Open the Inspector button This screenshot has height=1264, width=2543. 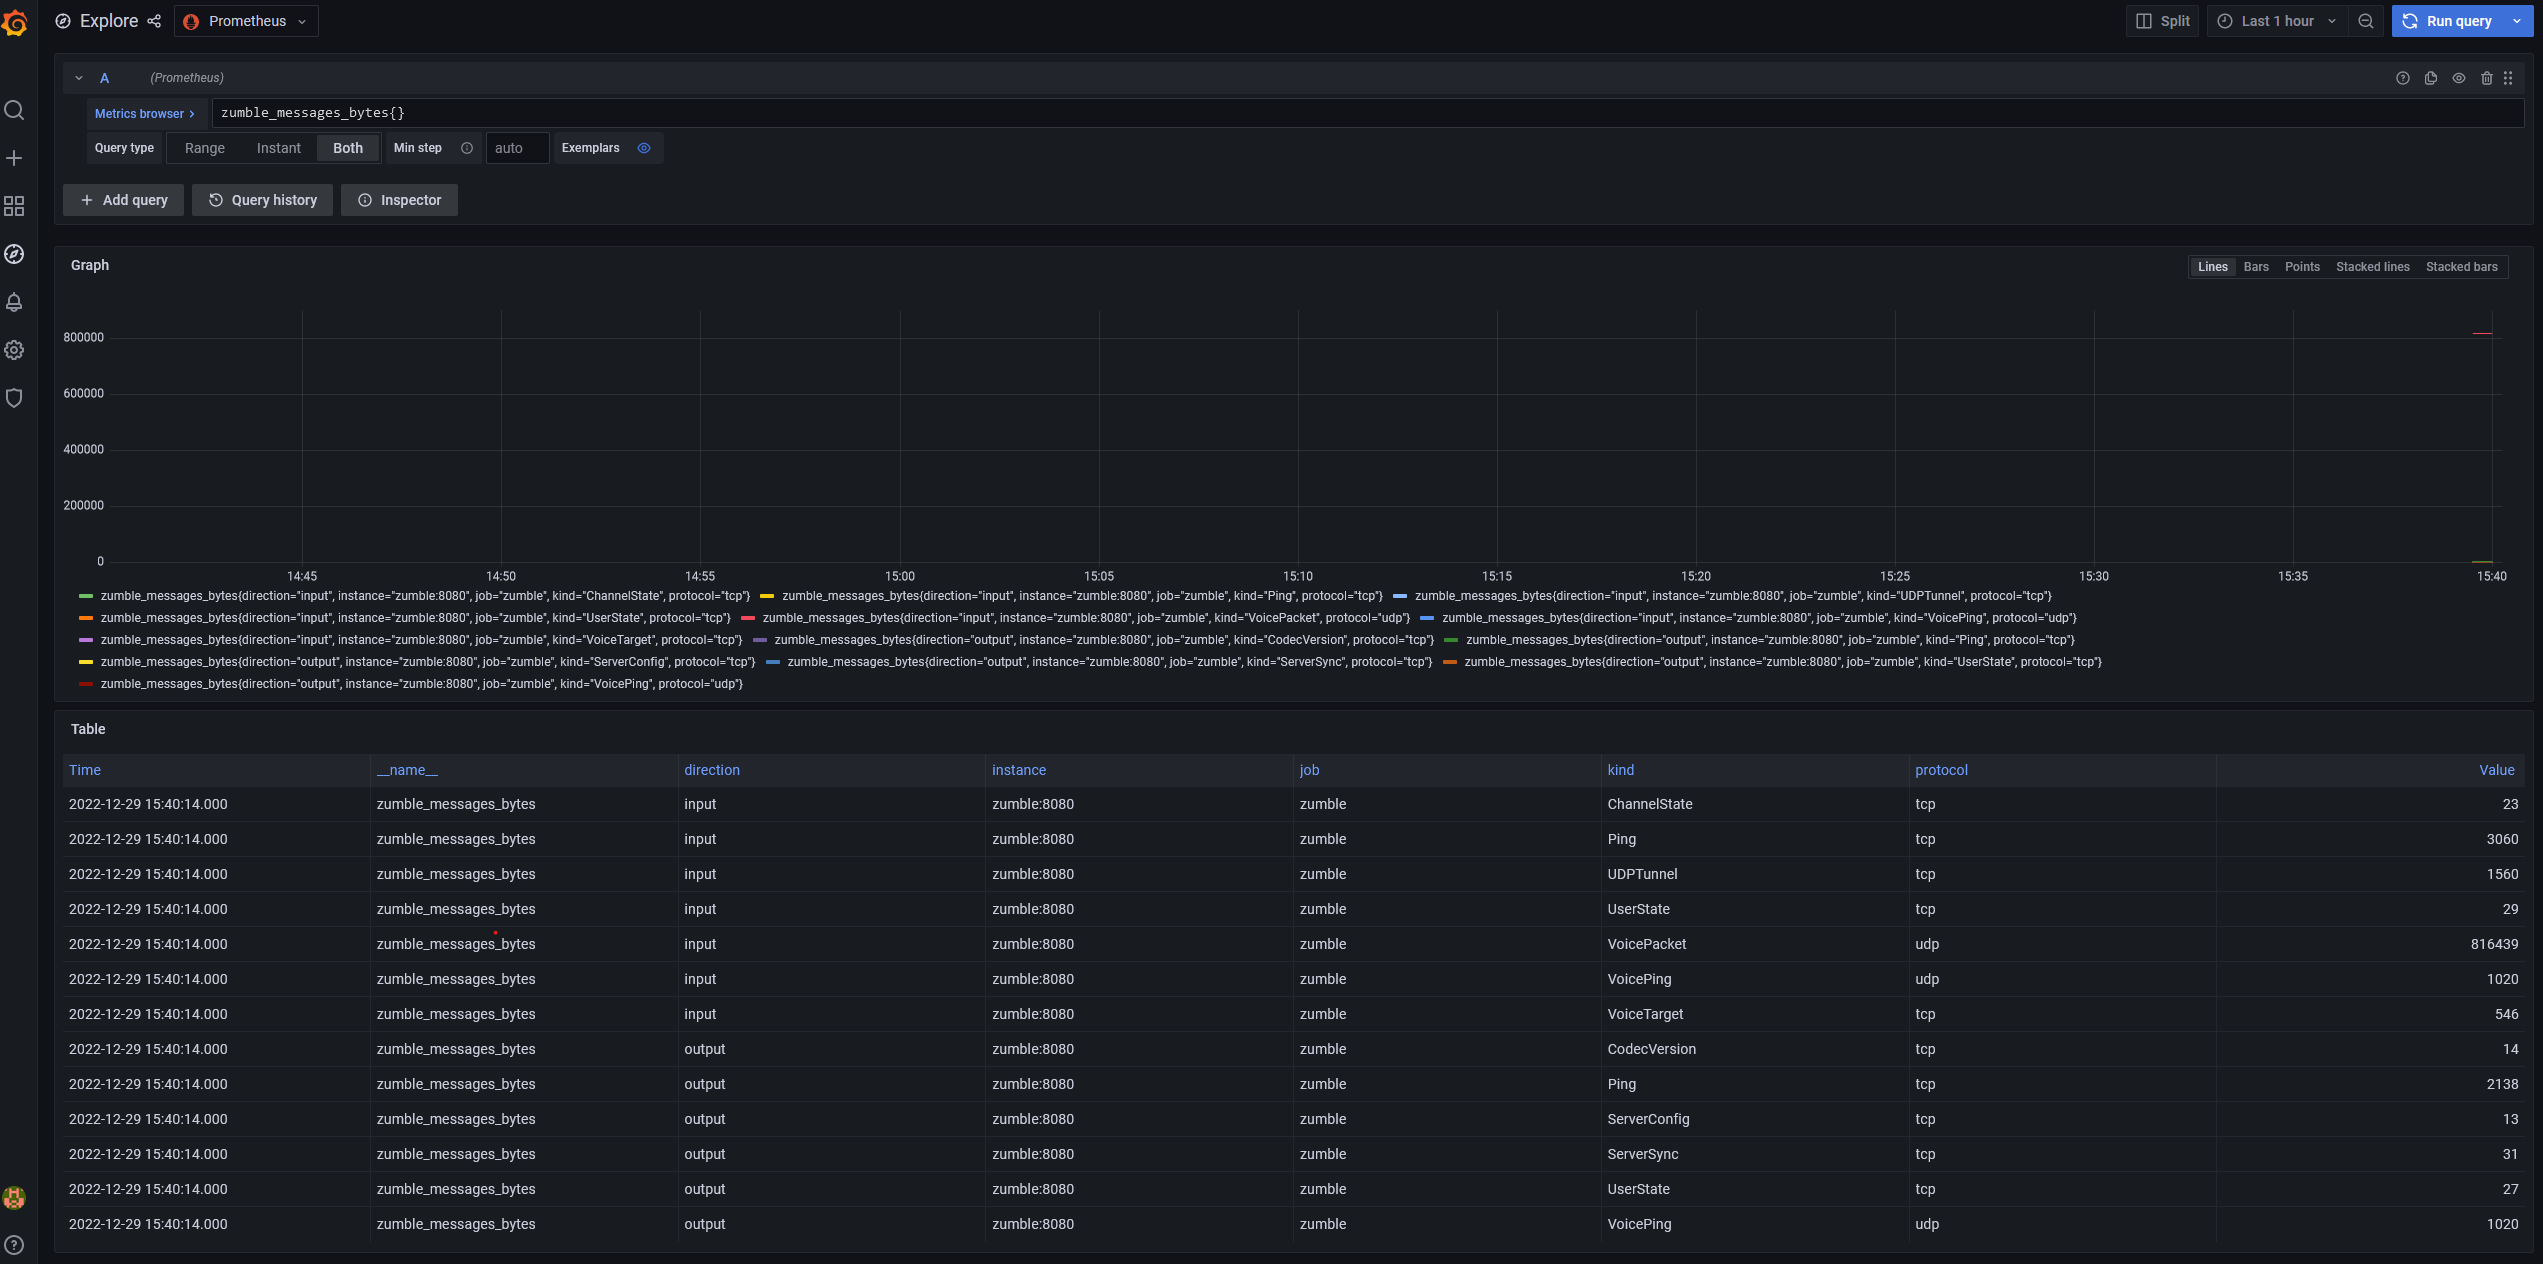pos(399,200)
